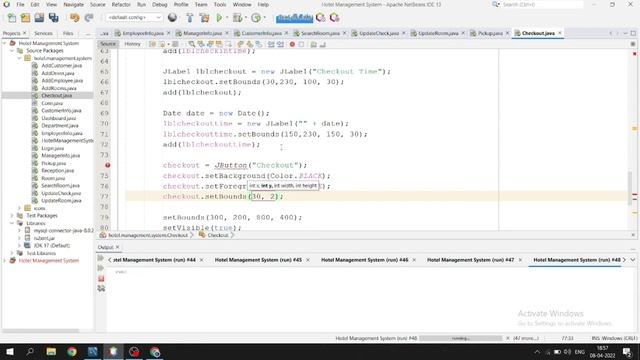Click the Open Project toolbar icon
The width and height of the screenshot is (640, 360).
39,18
